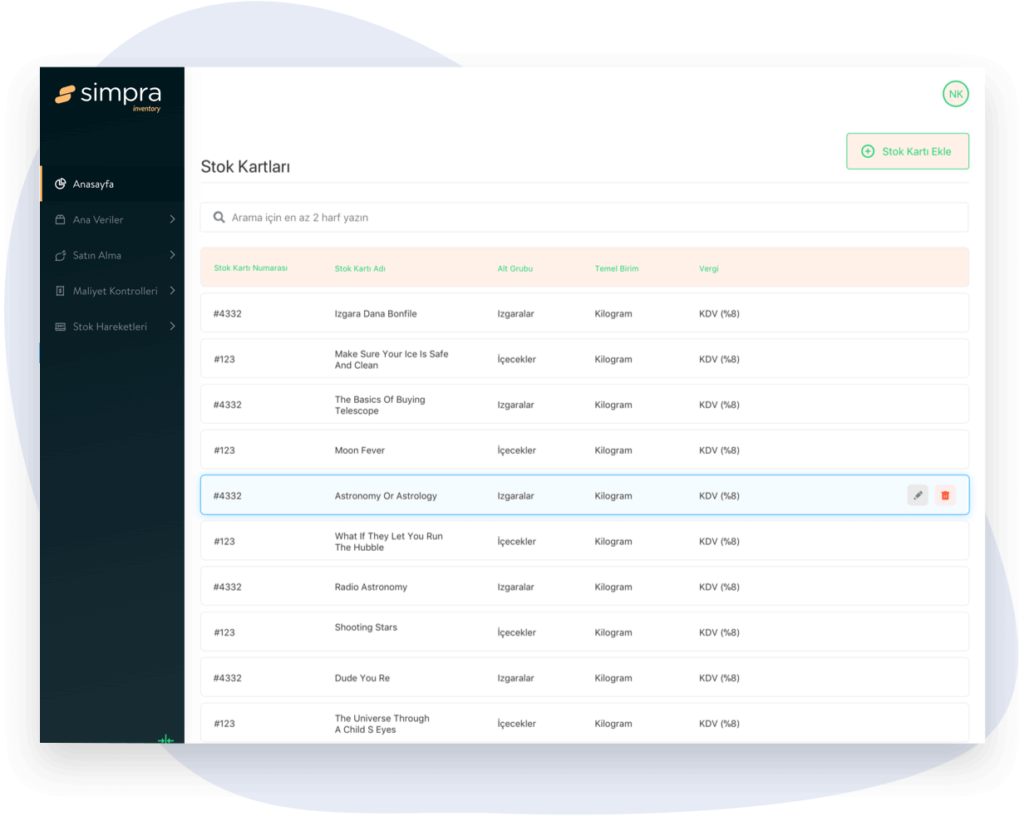Sort by Stok Kartı Adı column header

pos(360,268)
